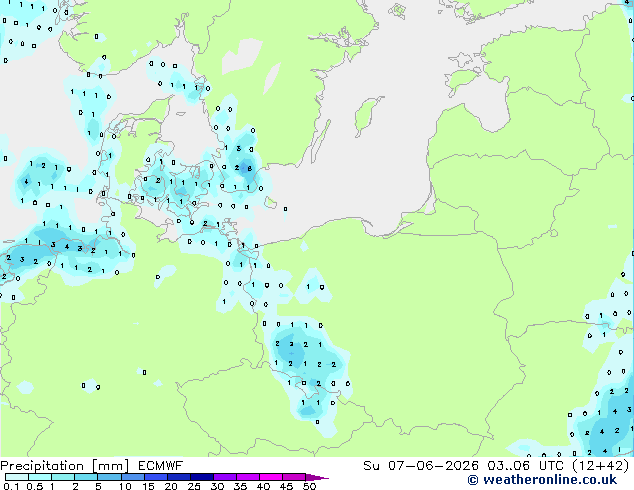Select the 30–35 mm purple legend swatch
The image size is (634, 490).
[225, 477]
